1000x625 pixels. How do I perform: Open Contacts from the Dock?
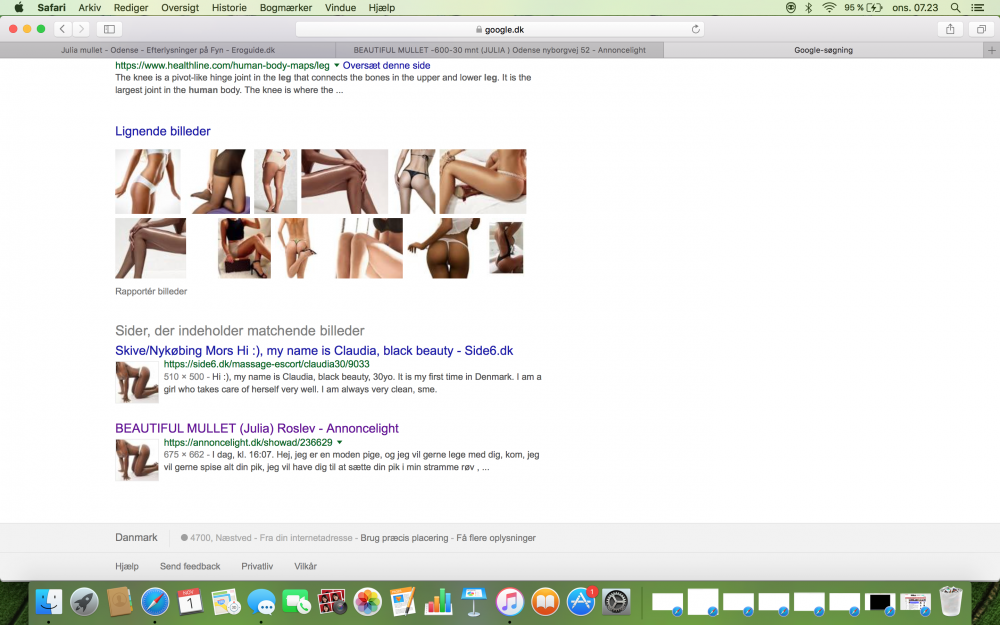119,601
